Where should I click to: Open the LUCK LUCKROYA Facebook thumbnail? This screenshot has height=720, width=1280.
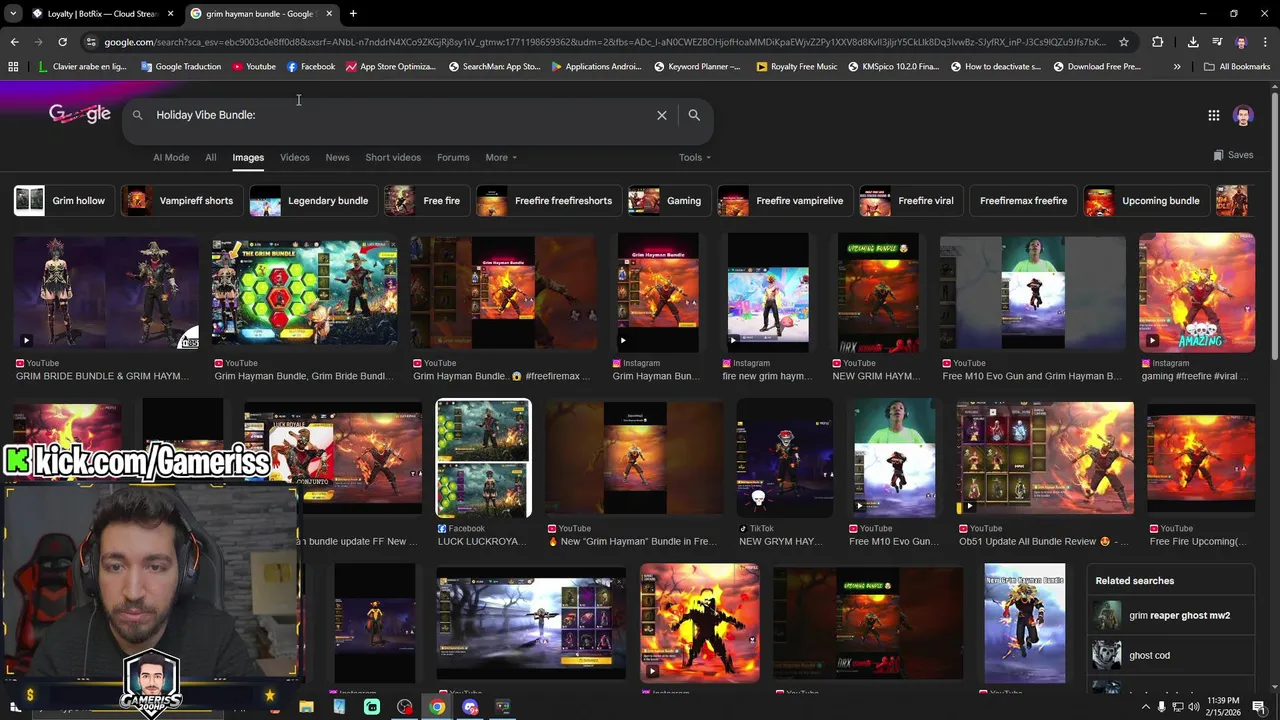[x=484, y=459]
